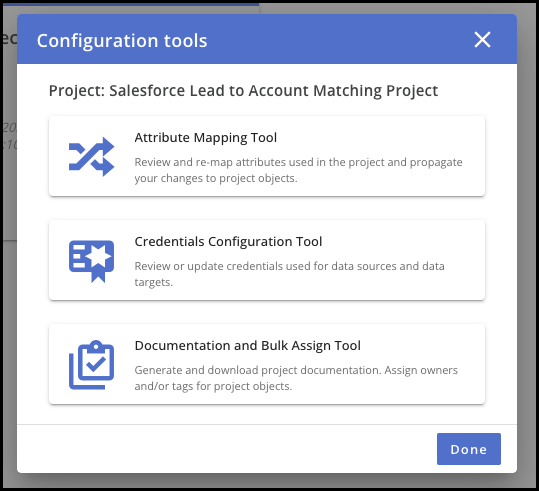539x491 pixels.
Task: Open the Documentation and Bulk Assign Tool title
Action: pyautogui.click(x=248, y=346)
